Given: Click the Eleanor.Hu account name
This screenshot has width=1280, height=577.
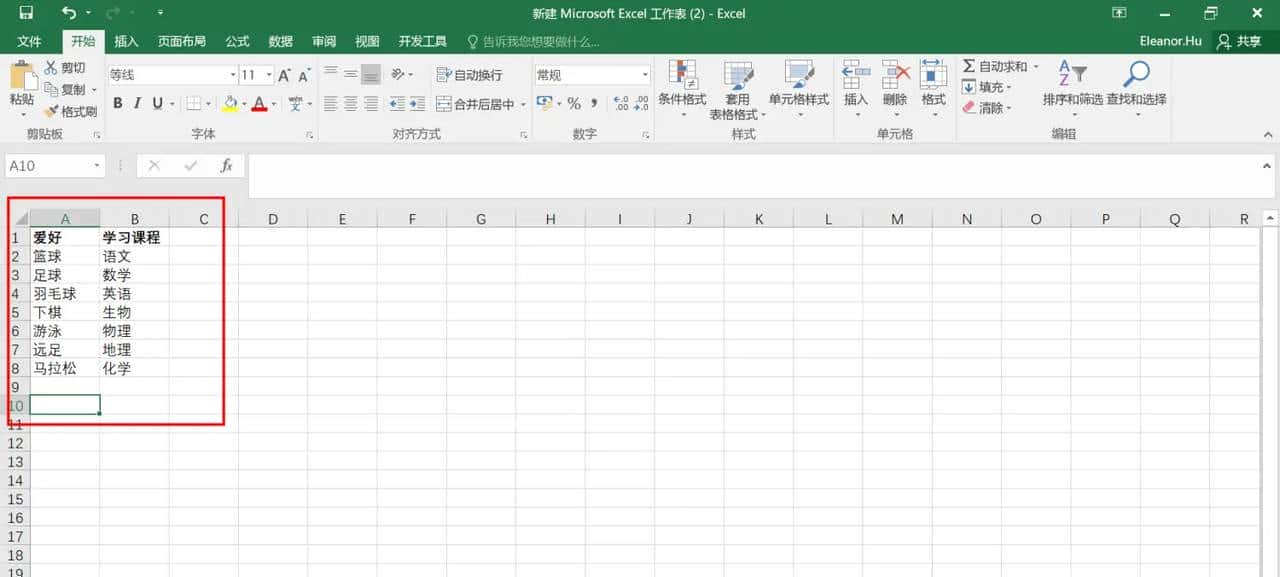Looking at the screenshot, I should coord(1169,41).
